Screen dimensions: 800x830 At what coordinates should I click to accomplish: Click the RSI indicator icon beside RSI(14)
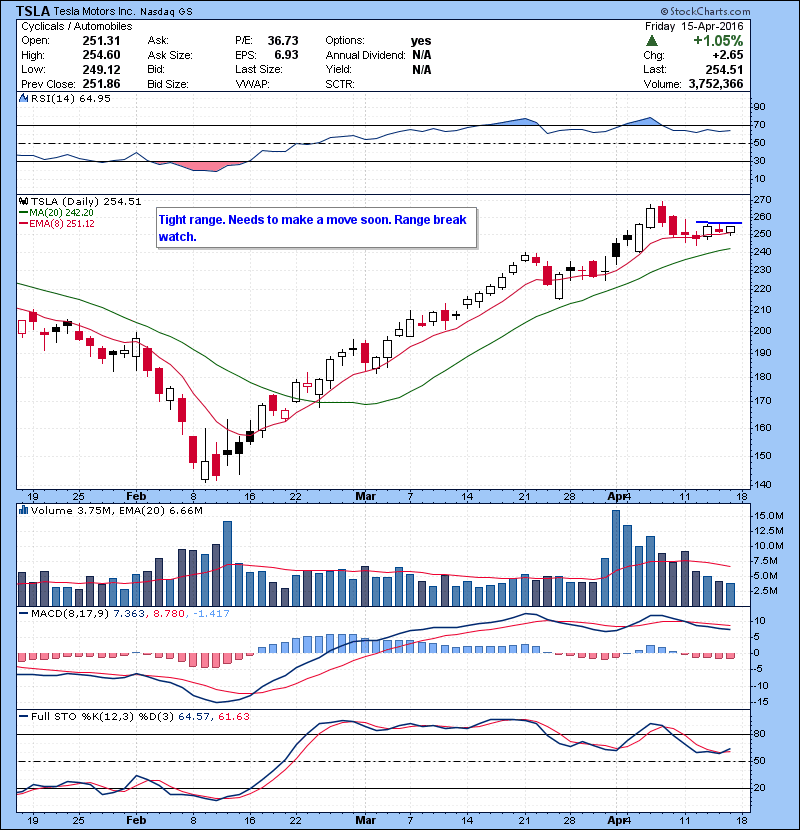click(23, 98)
